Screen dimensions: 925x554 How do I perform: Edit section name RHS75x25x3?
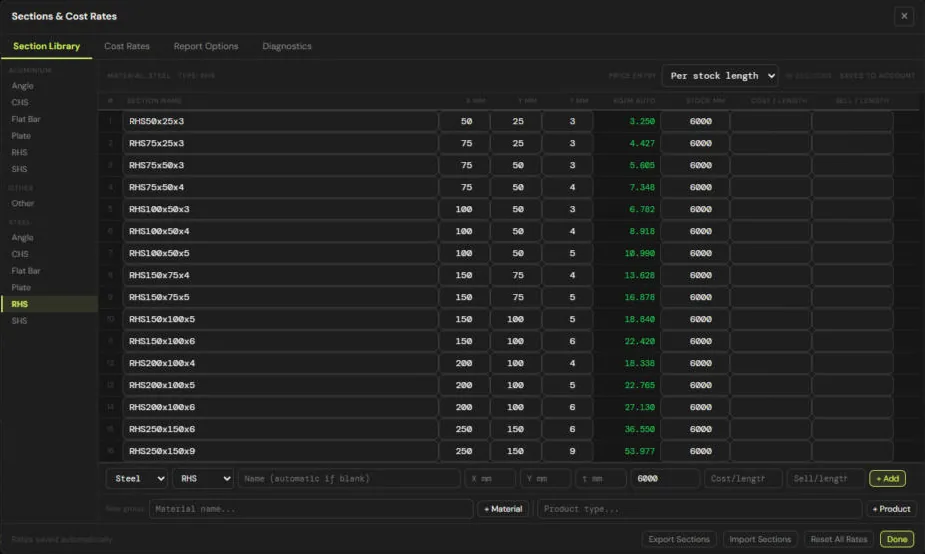click(280, 143)
